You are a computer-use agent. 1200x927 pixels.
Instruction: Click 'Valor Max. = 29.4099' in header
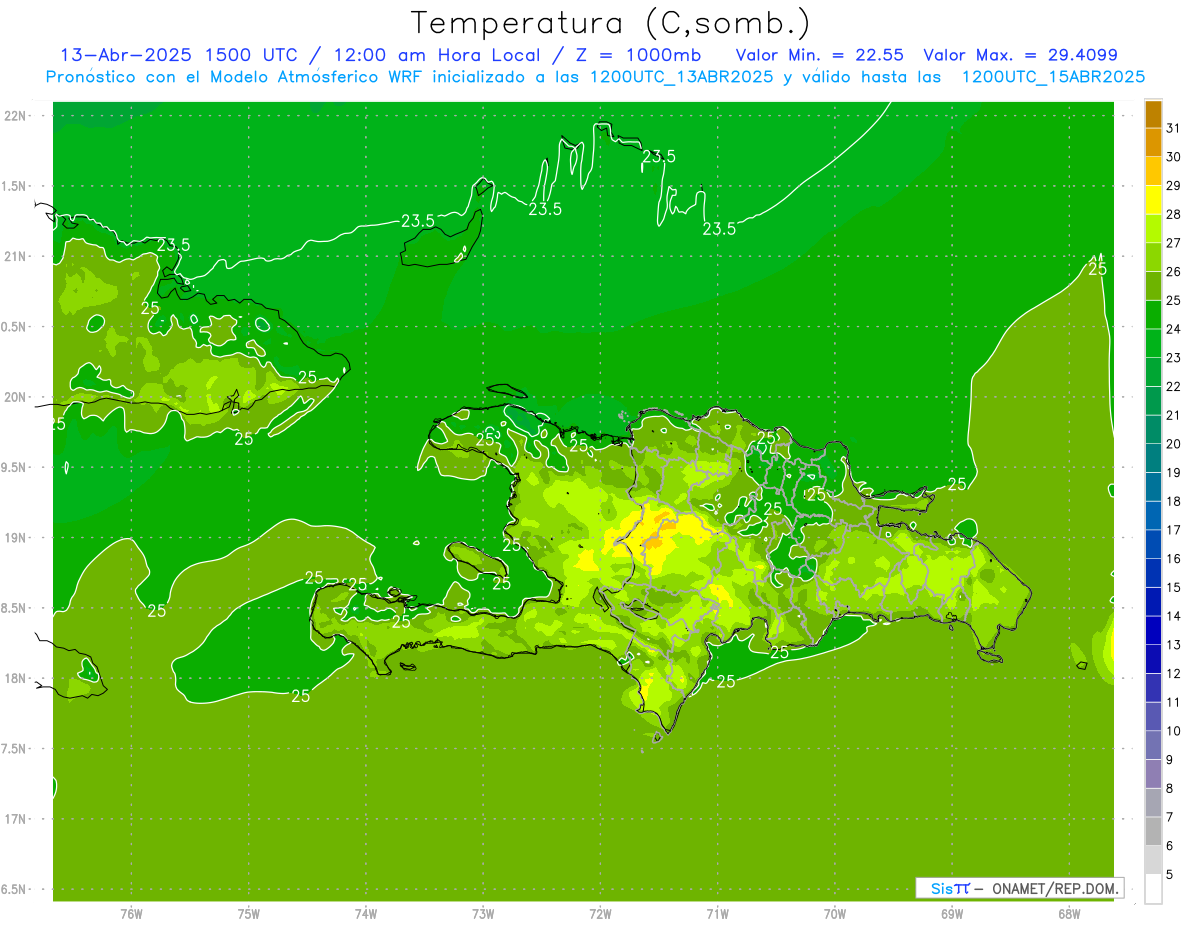pos(1021,55)
